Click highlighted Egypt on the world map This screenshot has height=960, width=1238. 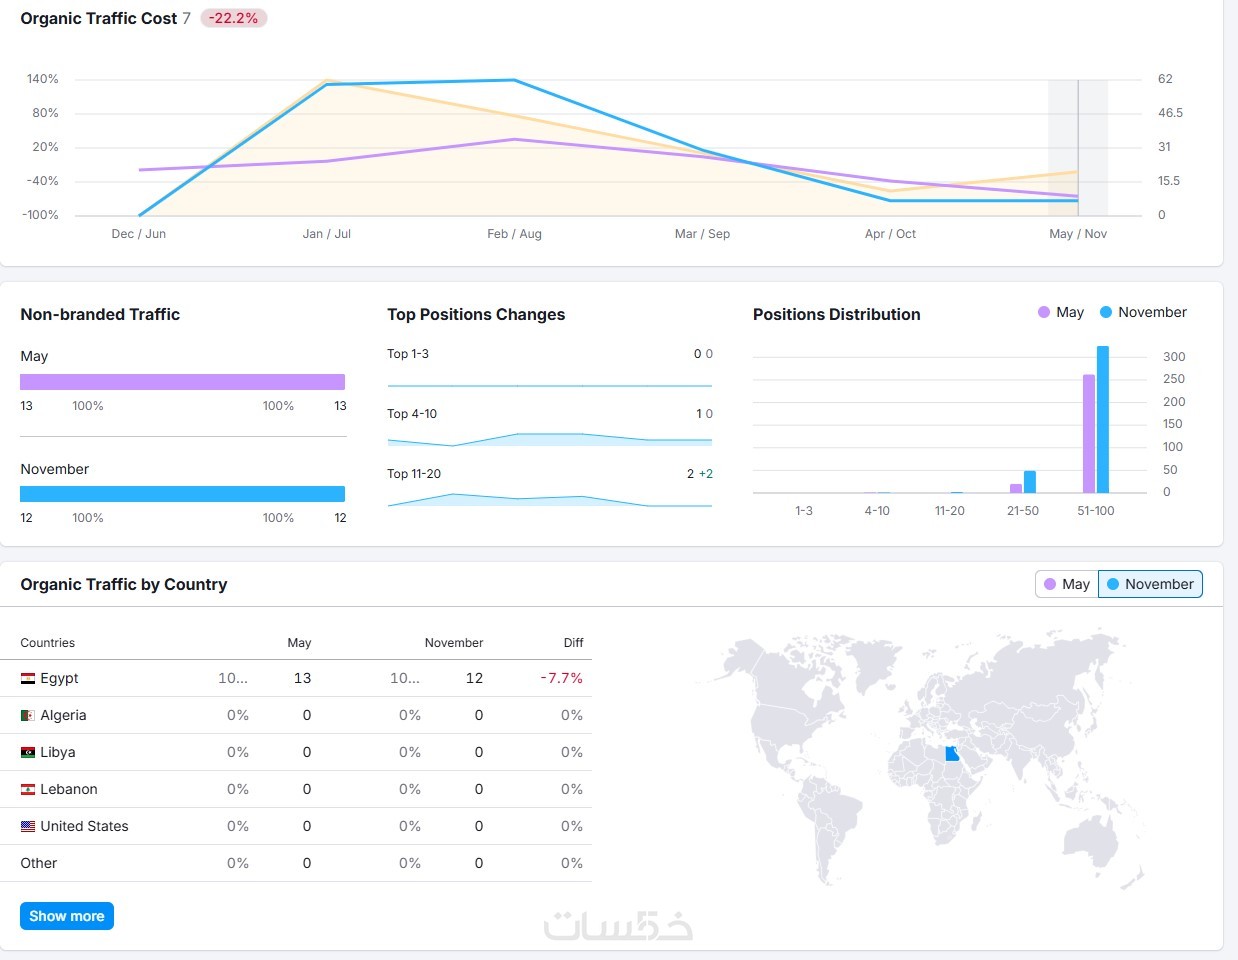pyautogui.click(x=952, y=753)
